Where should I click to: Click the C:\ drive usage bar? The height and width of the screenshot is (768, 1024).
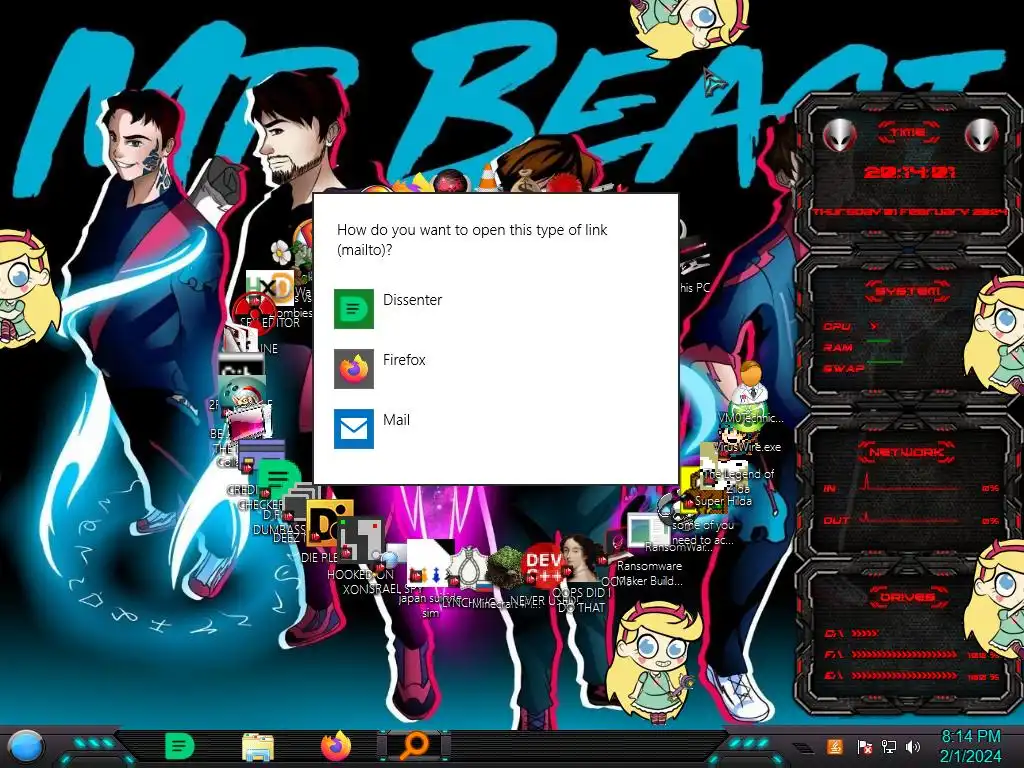pyautogui.click(x=865, y=633)
